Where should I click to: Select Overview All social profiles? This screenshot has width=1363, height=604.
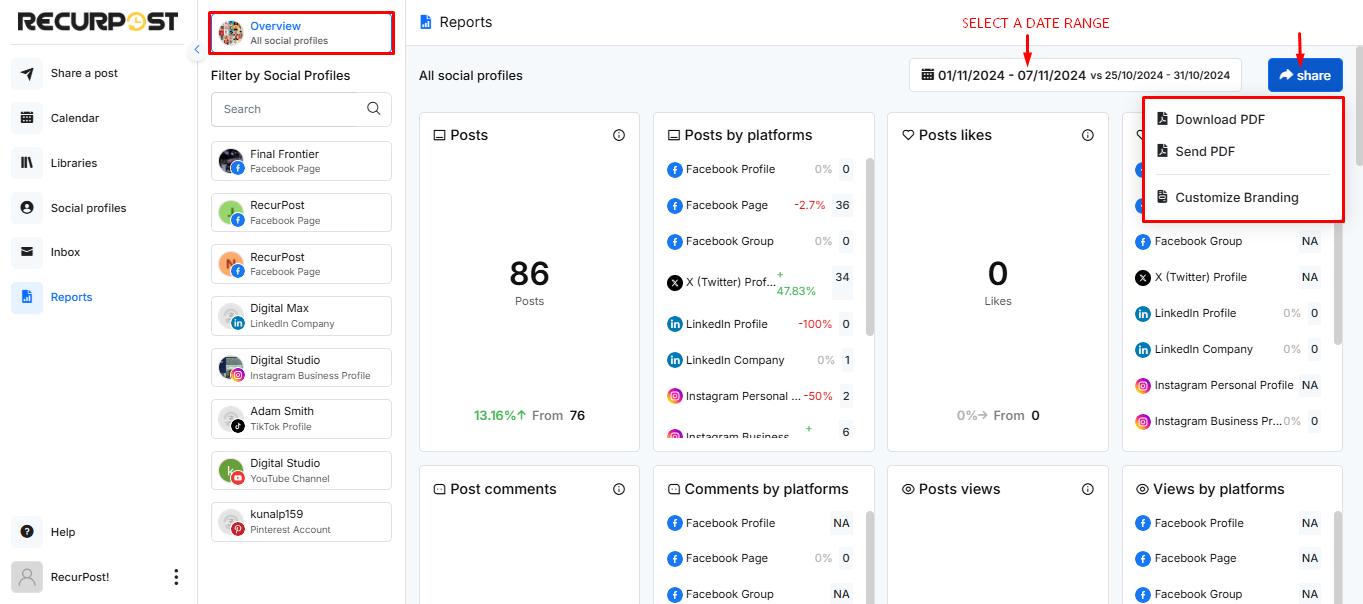(x=301, y=33)
